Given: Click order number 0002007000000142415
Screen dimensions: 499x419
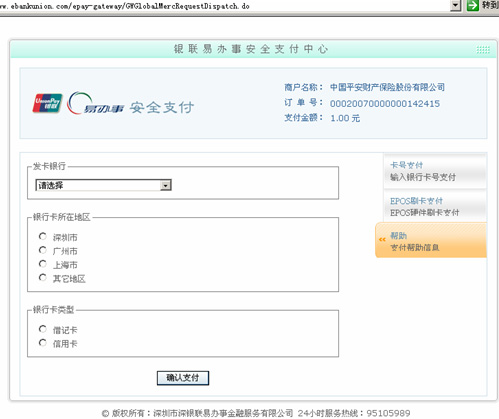Looking at the screenshot, I should (385, 104).
